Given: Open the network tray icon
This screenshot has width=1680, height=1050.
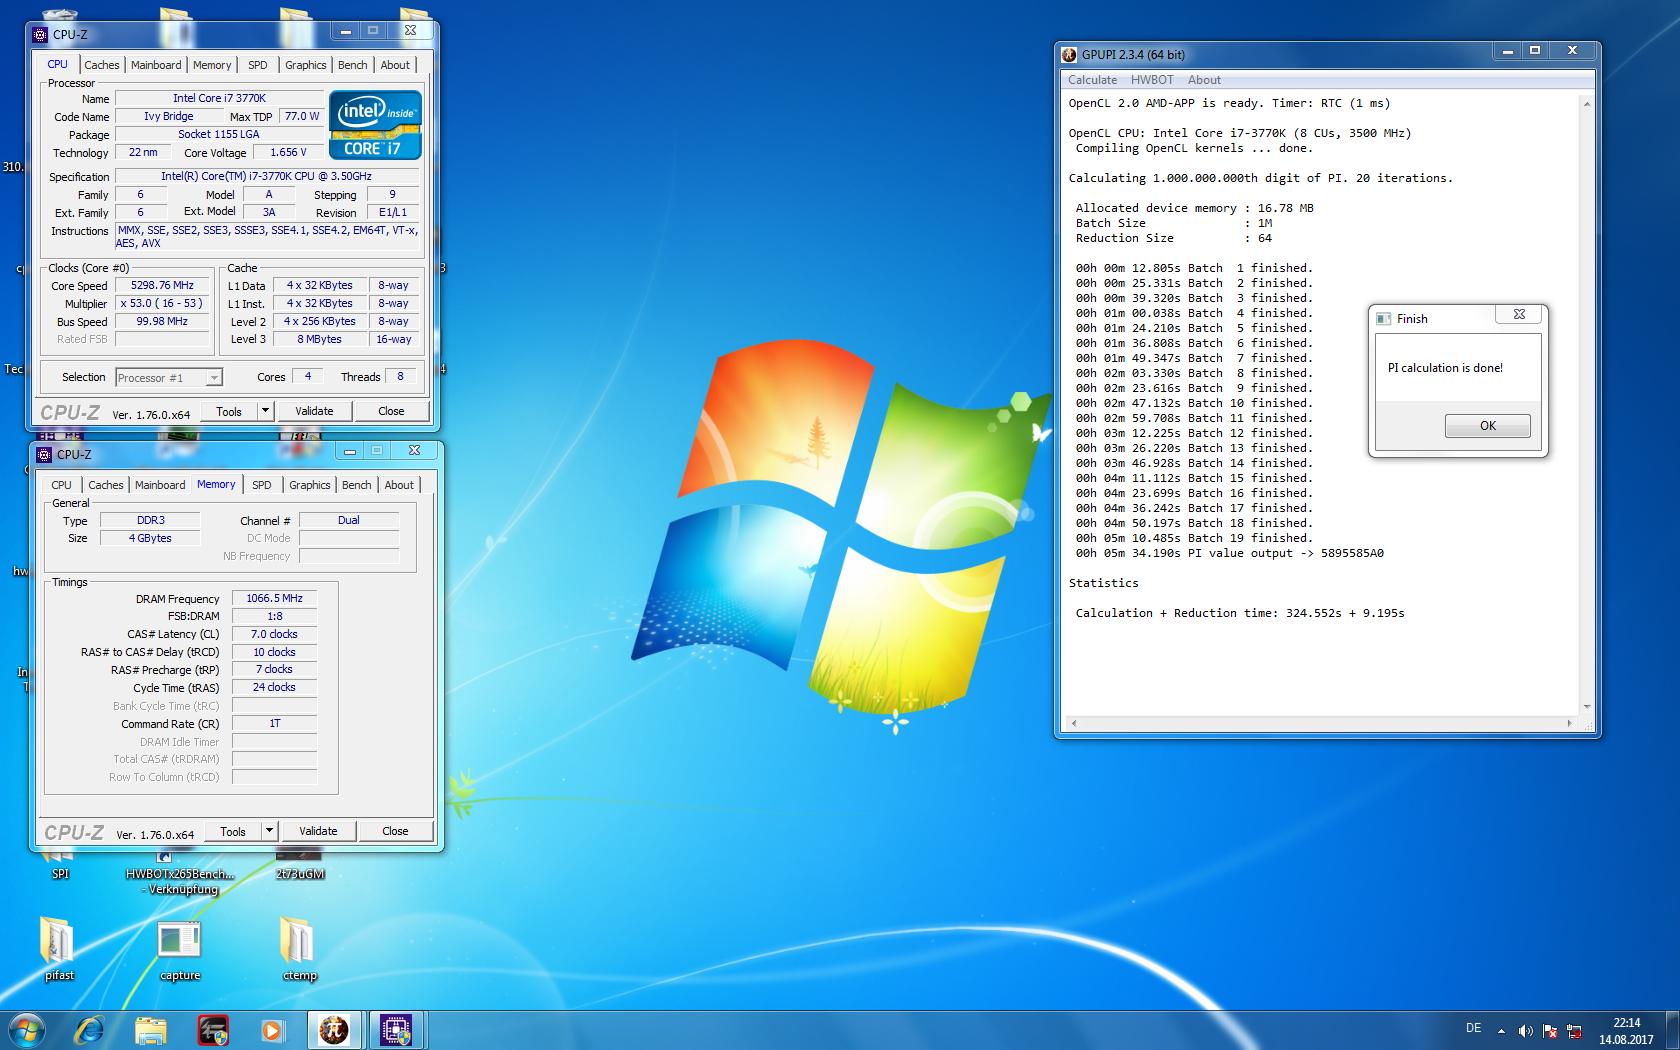Looking at the screenshot, I should pos(1575,1030).
